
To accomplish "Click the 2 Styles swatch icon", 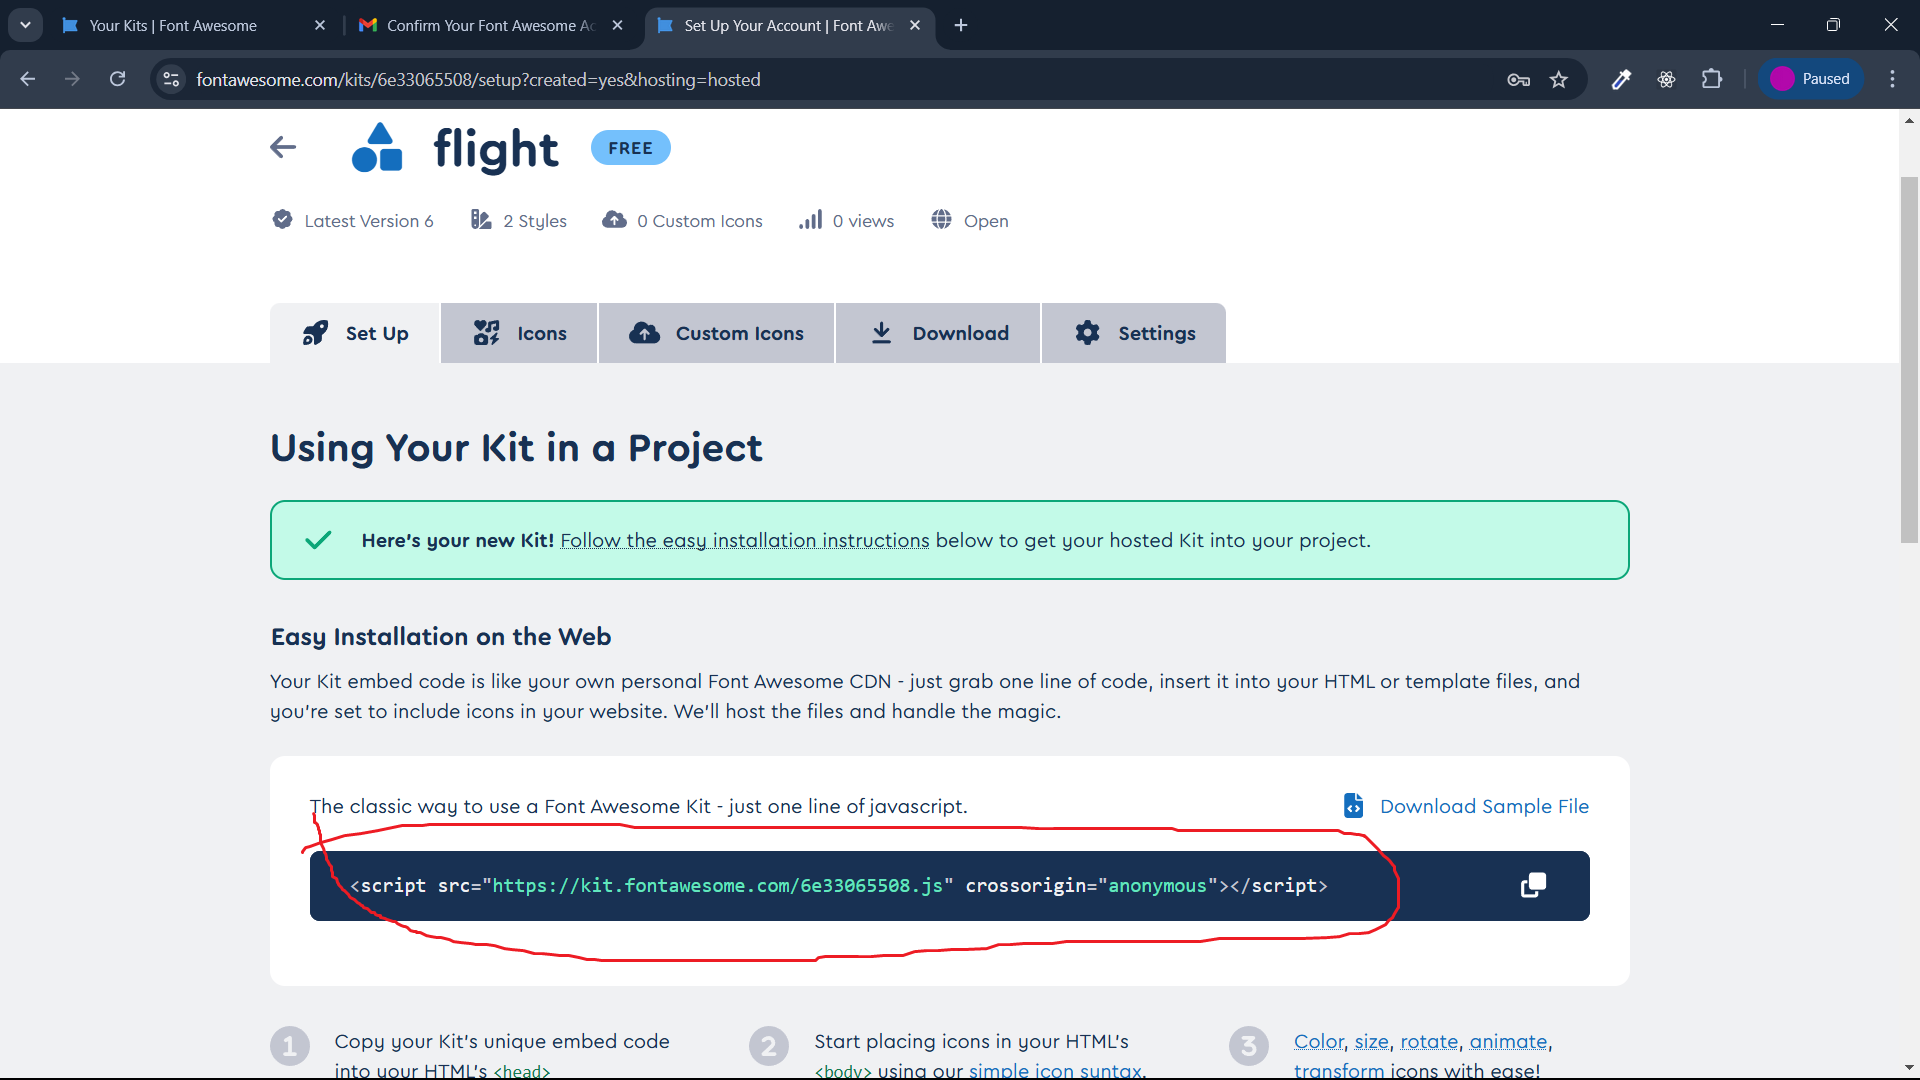I will pyautogui.click(x=481, y=219).
